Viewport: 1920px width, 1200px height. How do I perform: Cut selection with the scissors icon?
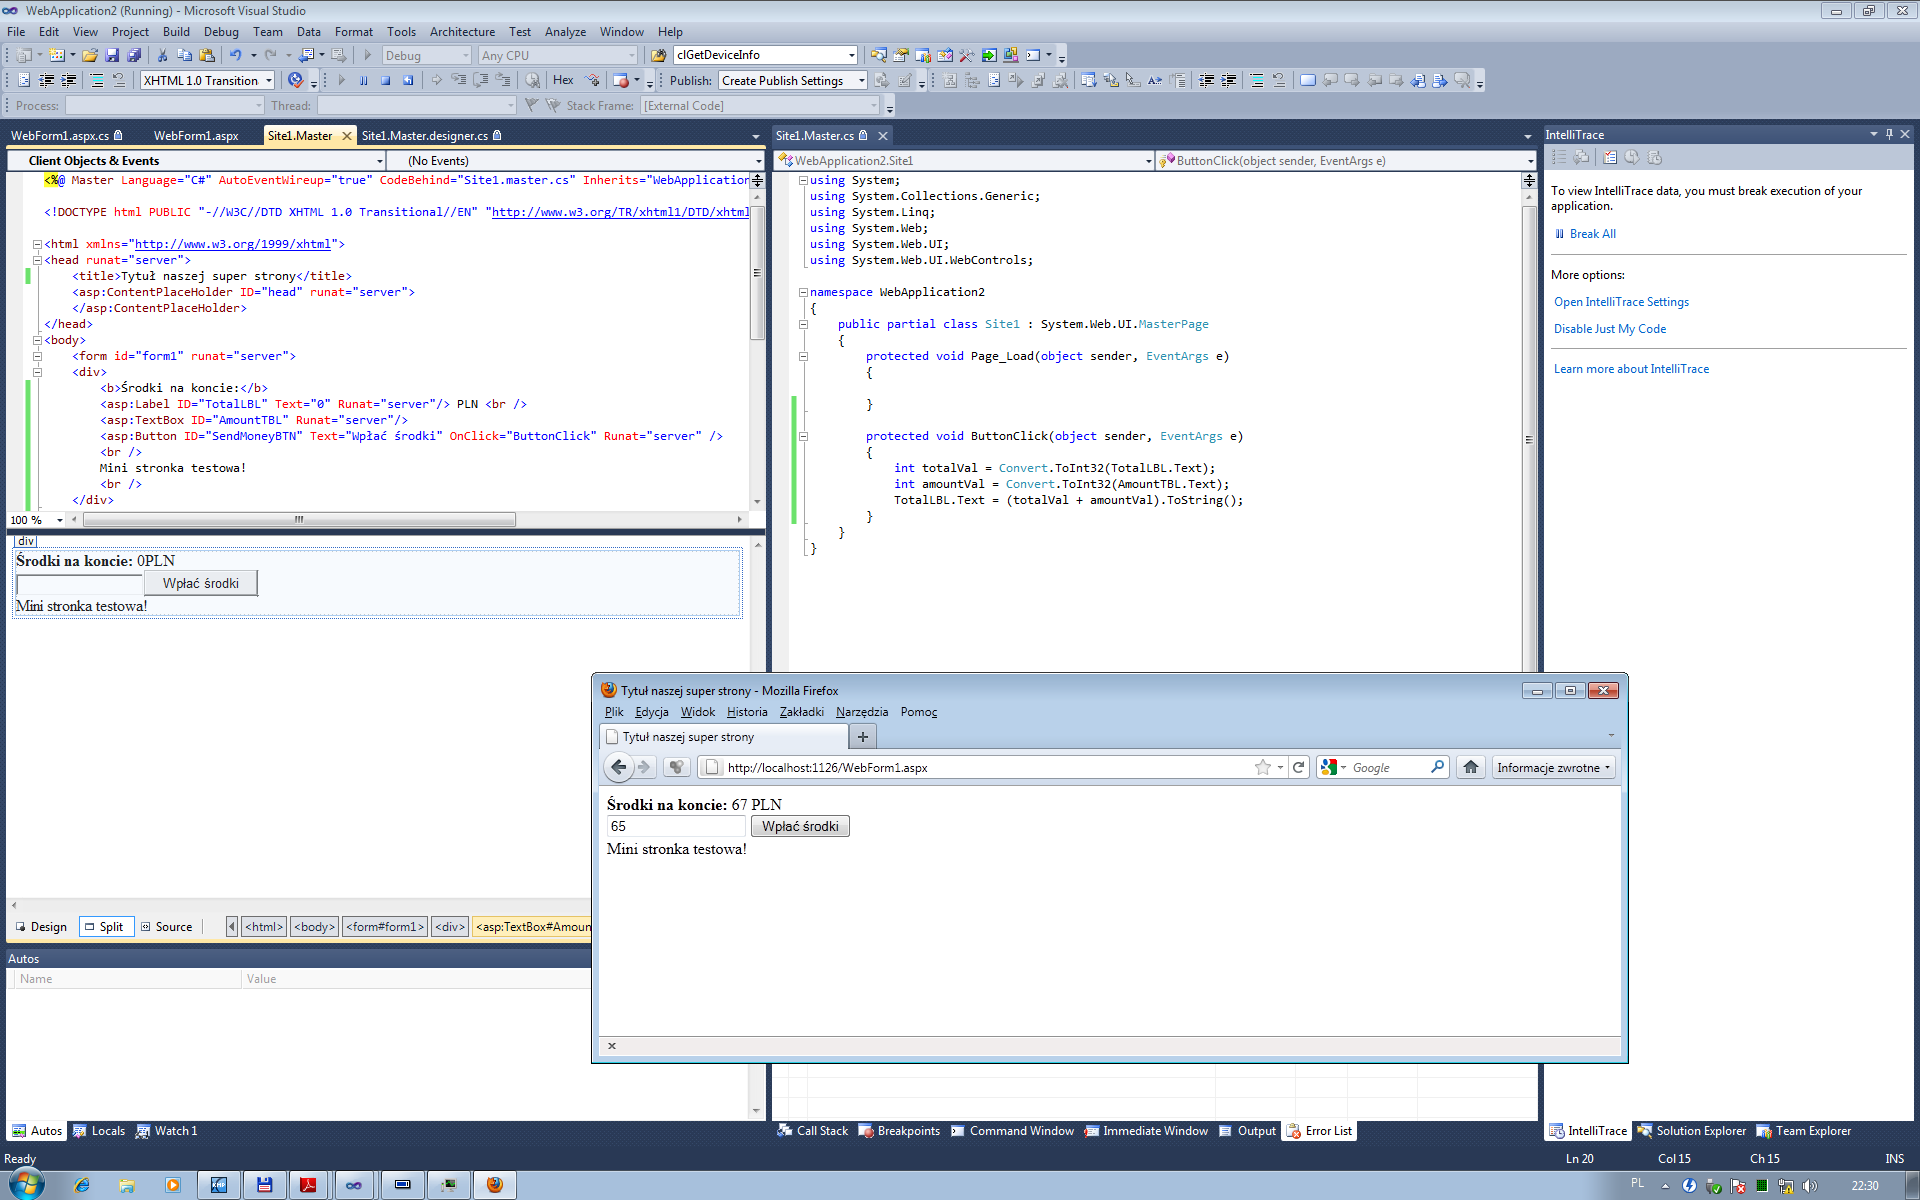tap(162, 55)
